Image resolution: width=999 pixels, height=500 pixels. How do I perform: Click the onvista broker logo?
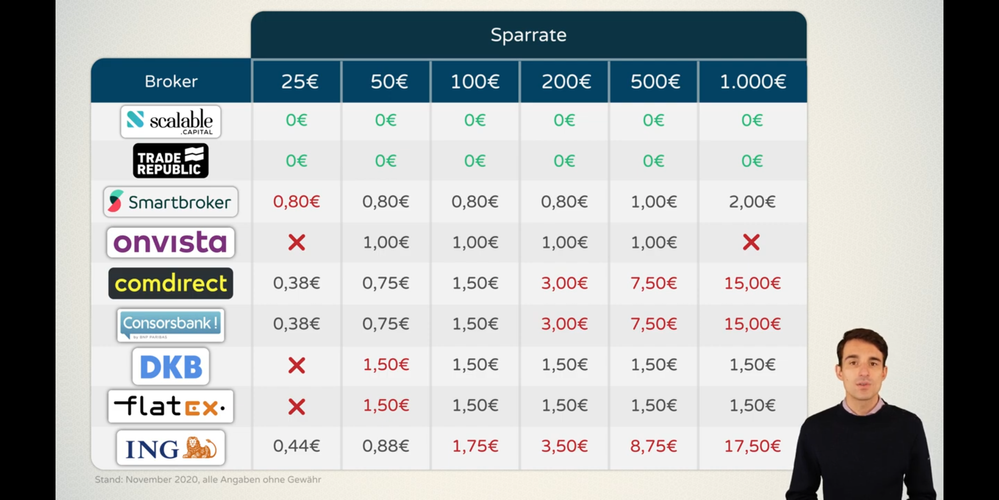point(170,243)
